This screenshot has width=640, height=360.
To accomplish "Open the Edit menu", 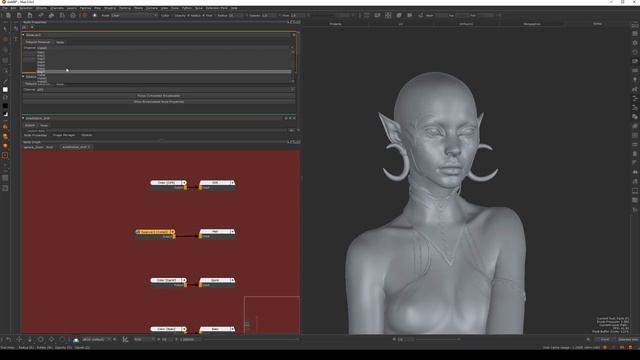I will (13, 8).
